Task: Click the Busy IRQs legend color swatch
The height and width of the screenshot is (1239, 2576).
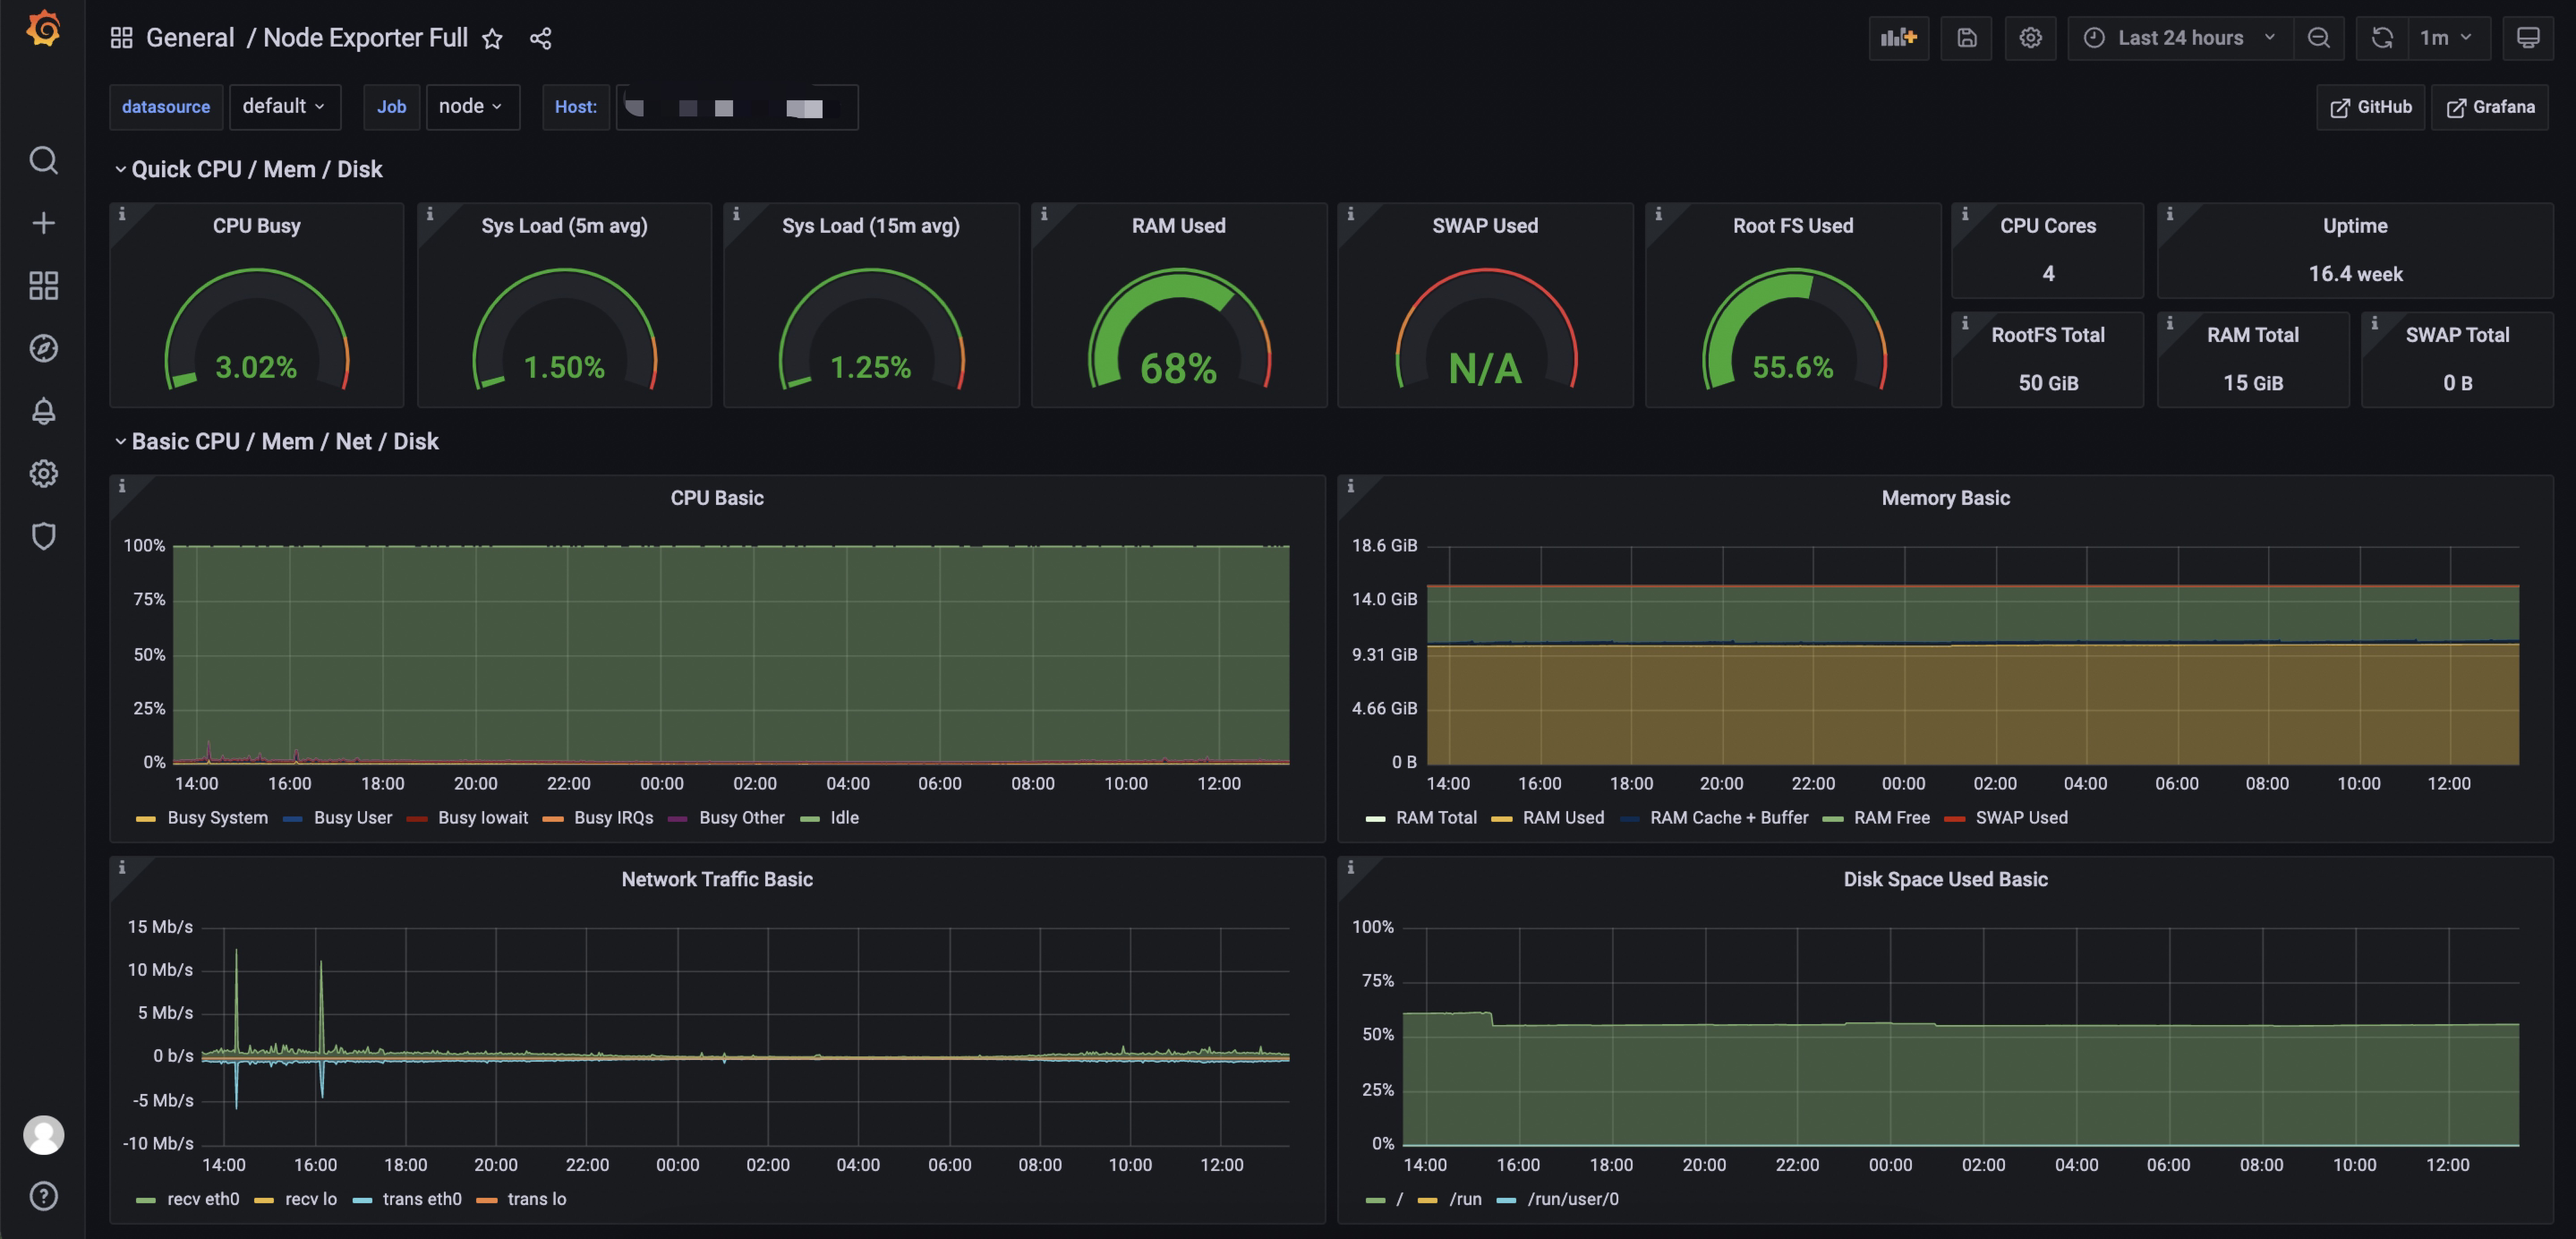Action: (553, 819)
